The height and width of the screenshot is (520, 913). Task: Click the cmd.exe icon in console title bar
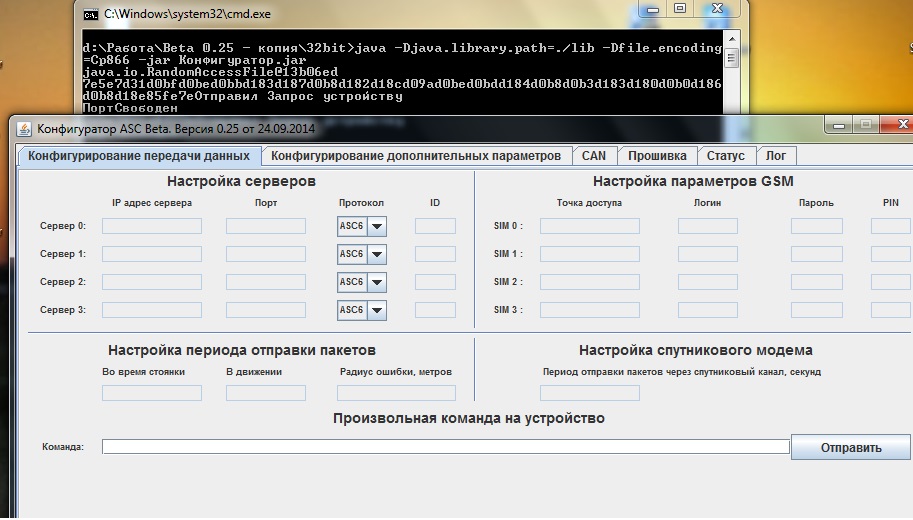pos(91,15)
